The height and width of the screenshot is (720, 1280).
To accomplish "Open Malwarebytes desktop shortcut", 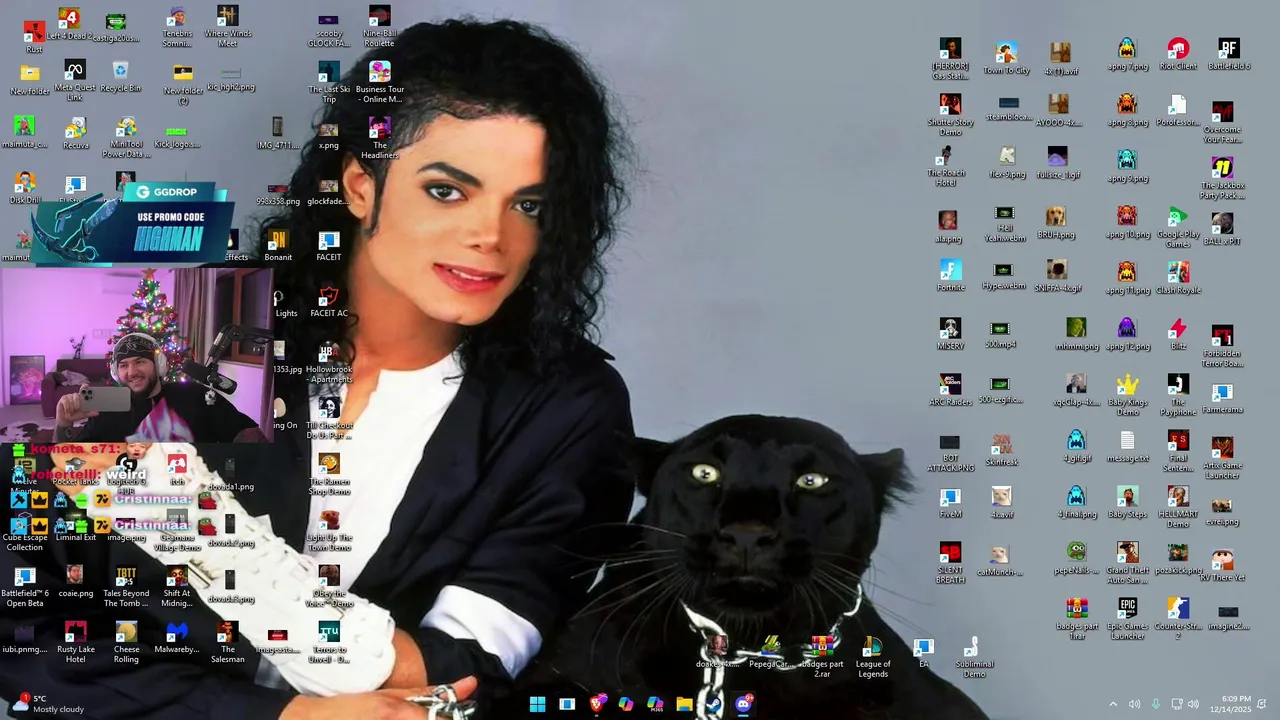I will [177, 637].
